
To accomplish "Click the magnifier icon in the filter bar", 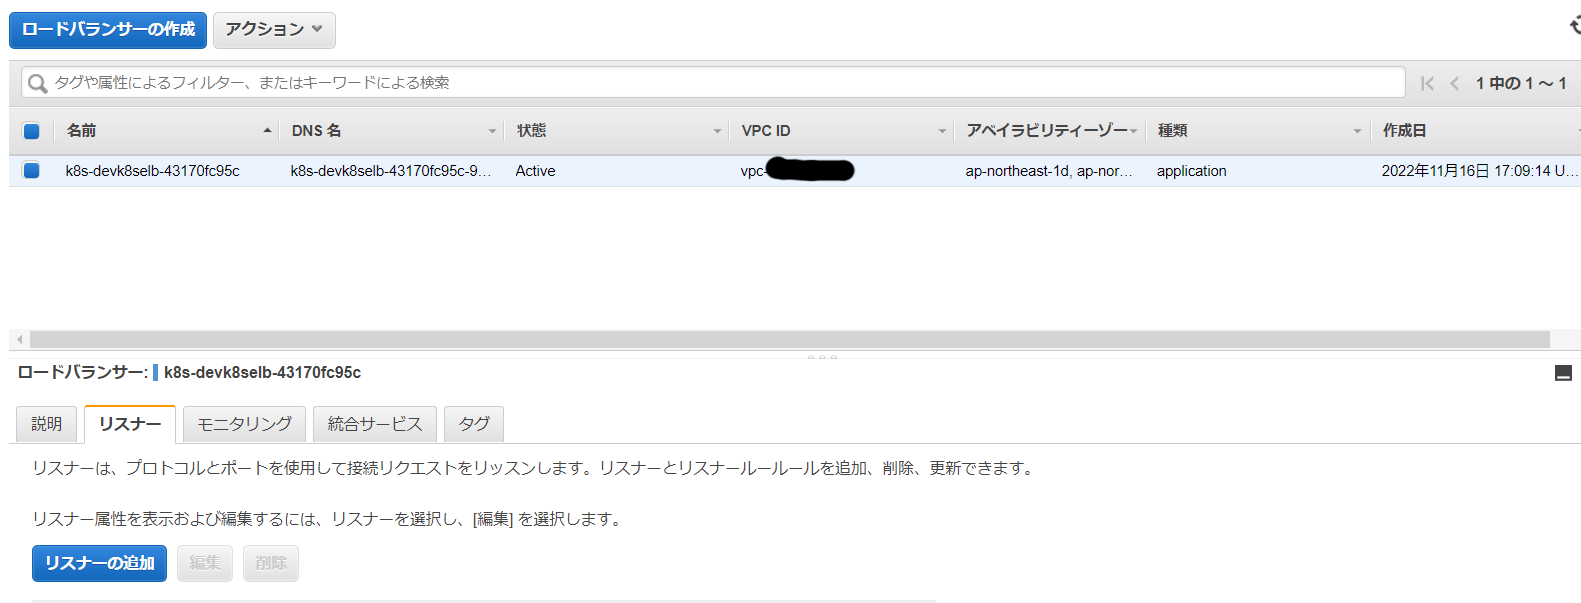I will point(37,83).
